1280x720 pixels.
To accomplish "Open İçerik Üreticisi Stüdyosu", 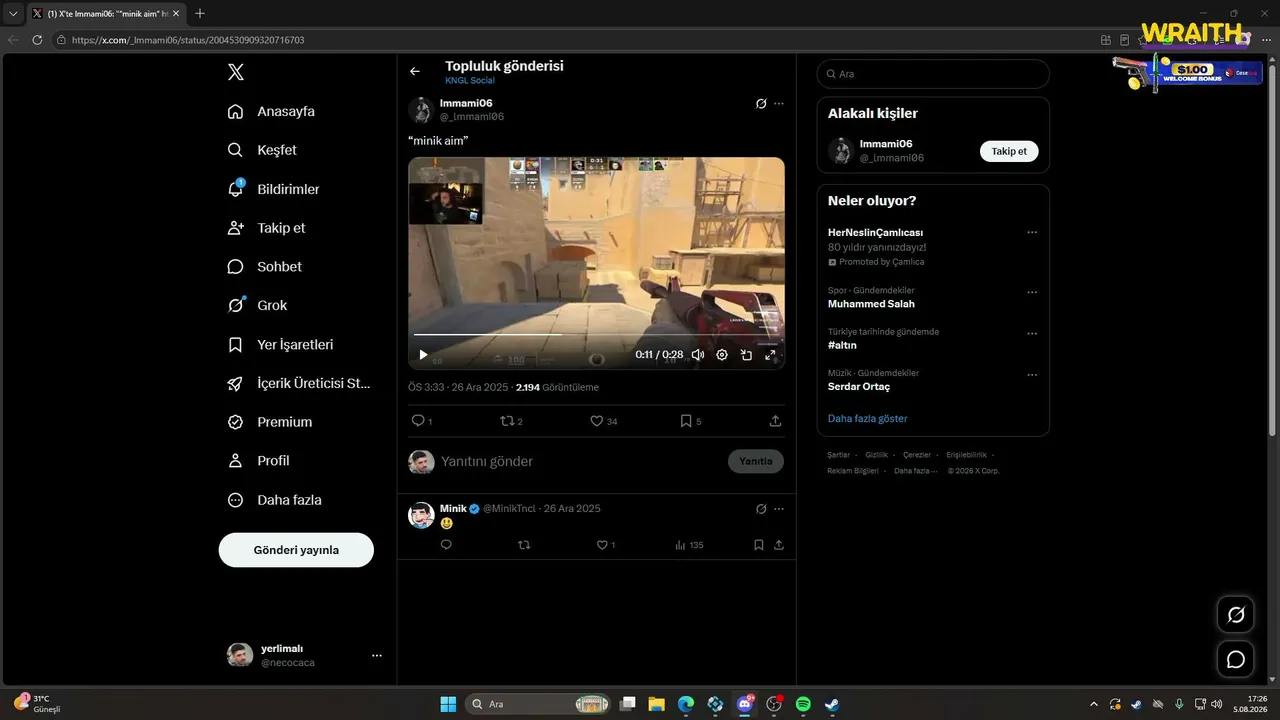I will point(299,383).
